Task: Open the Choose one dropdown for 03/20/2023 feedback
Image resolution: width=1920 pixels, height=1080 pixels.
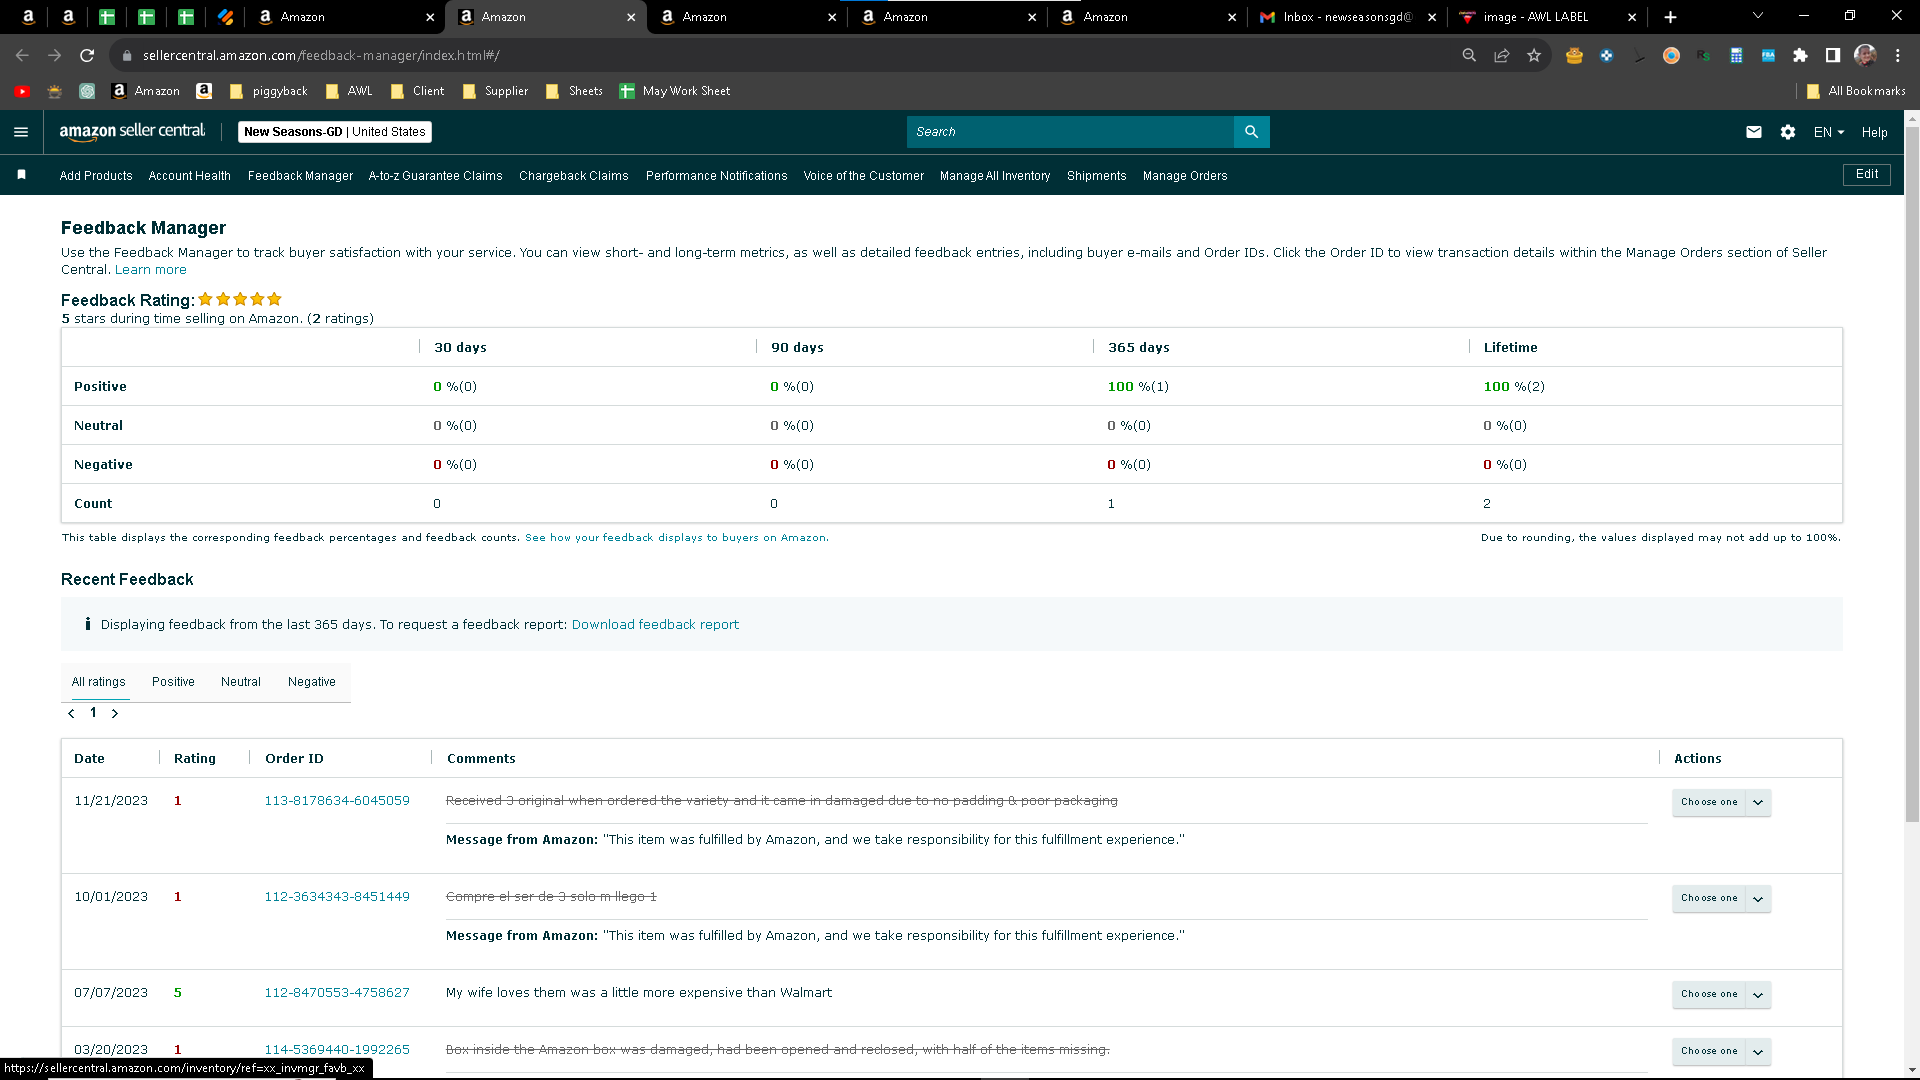Action: click(x=1721, y=1051)
